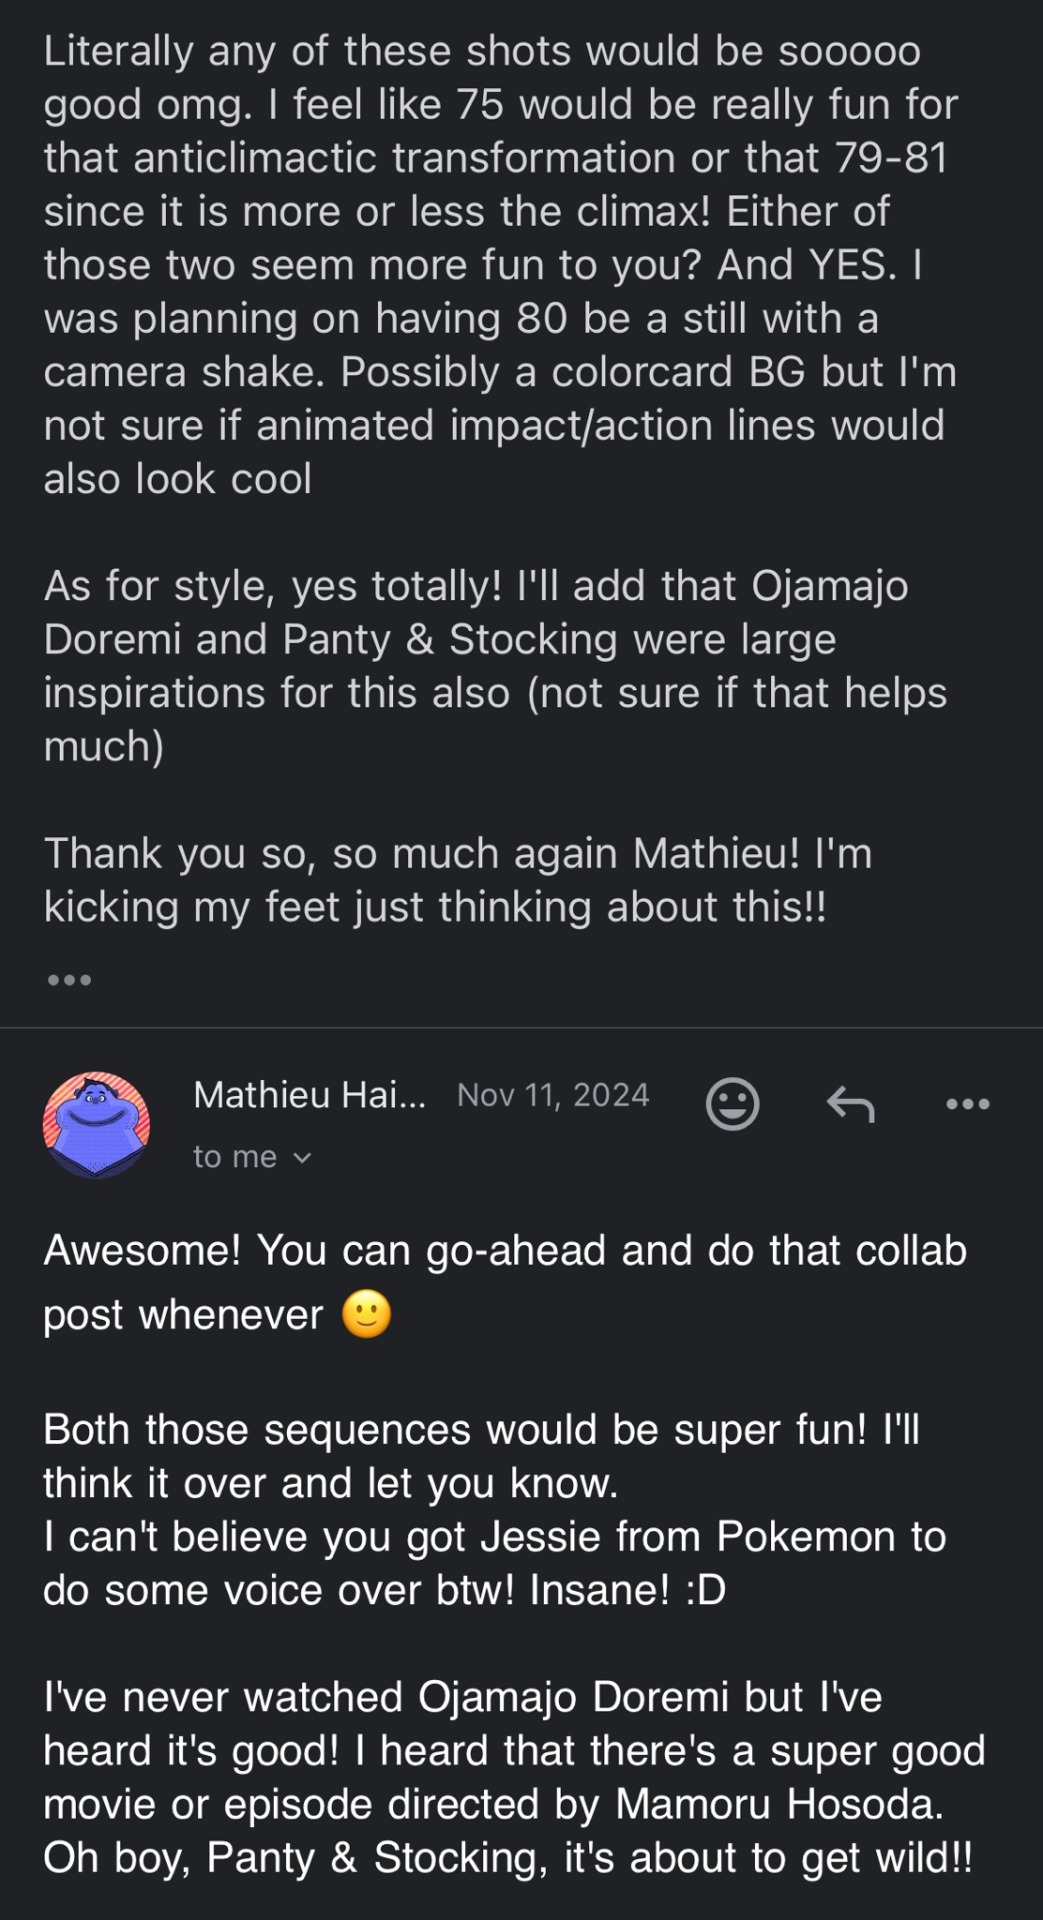Tap the 'Jessie from Pokemon' sentence
Viewport: 1043px width, 1920px height.
click(x=494, y=1563)
